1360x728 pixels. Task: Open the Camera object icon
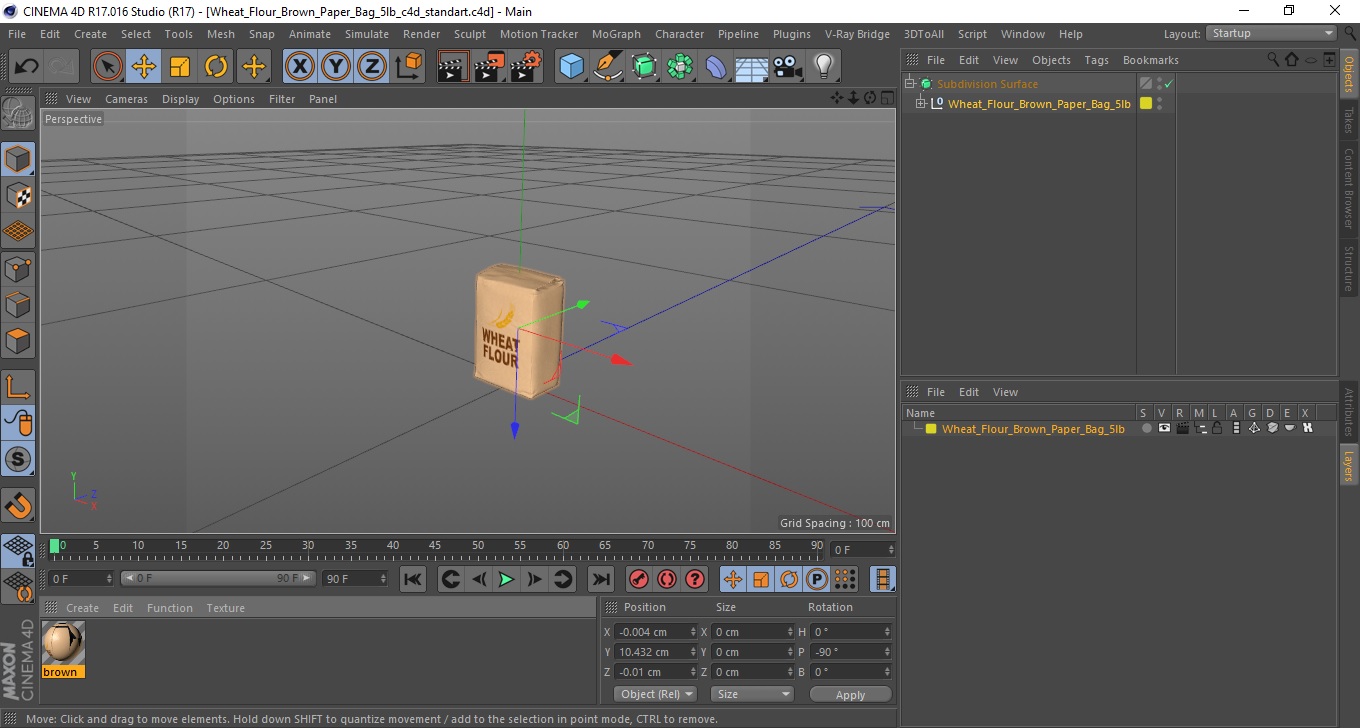click(787, 67)
